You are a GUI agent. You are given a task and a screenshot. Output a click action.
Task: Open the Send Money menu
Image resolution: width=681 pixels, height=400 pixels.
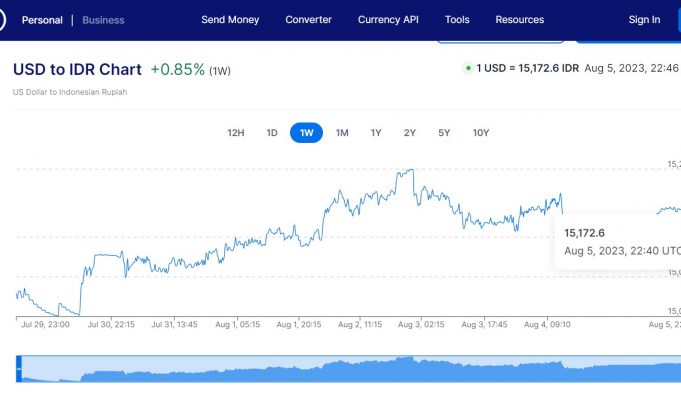230,20
